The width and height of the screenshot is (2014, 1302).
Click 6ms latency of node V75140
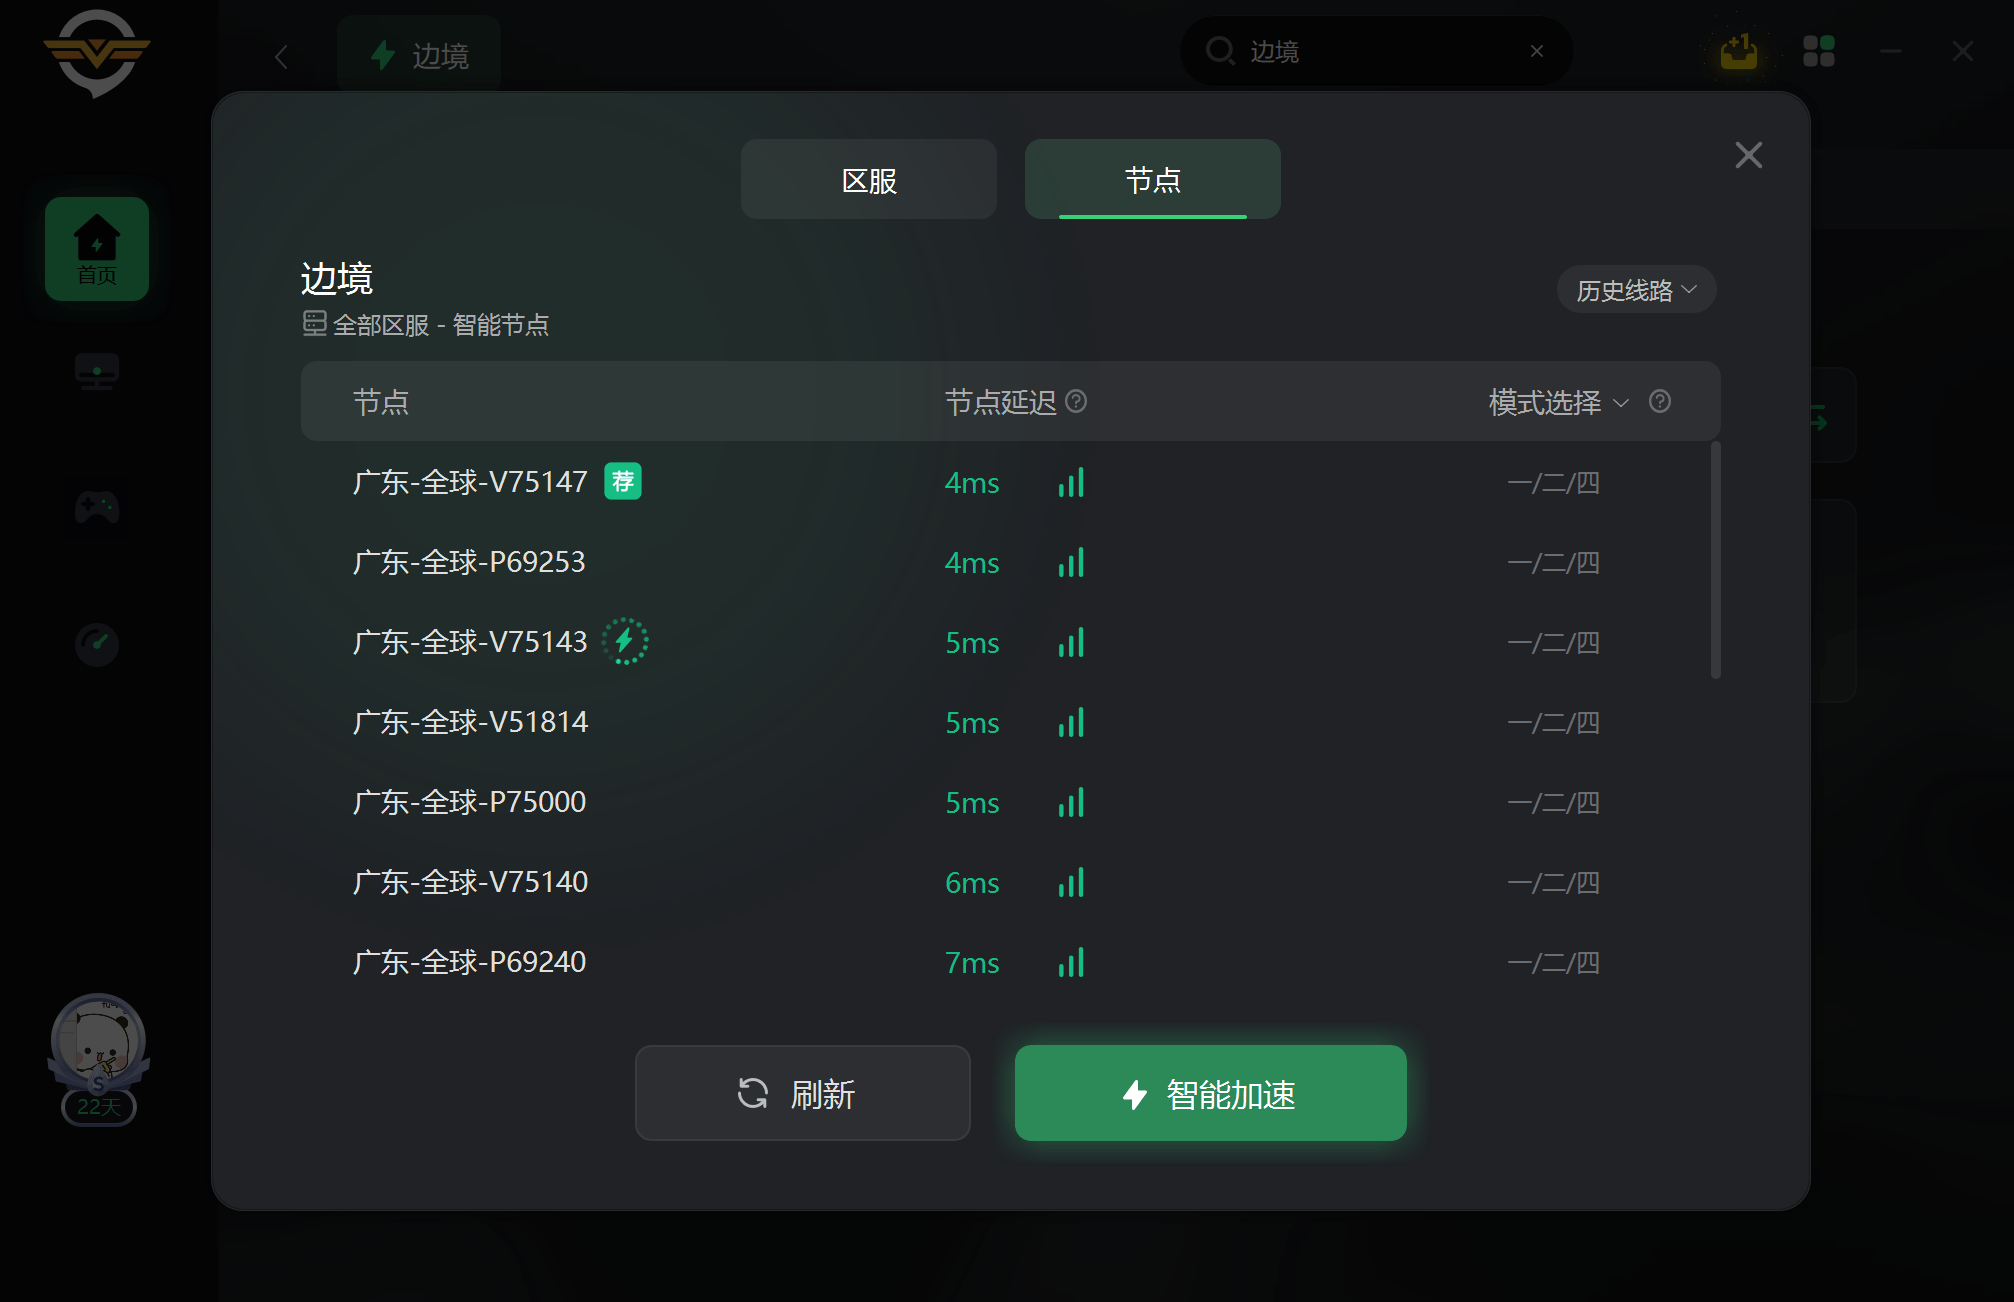pos(972,883)
